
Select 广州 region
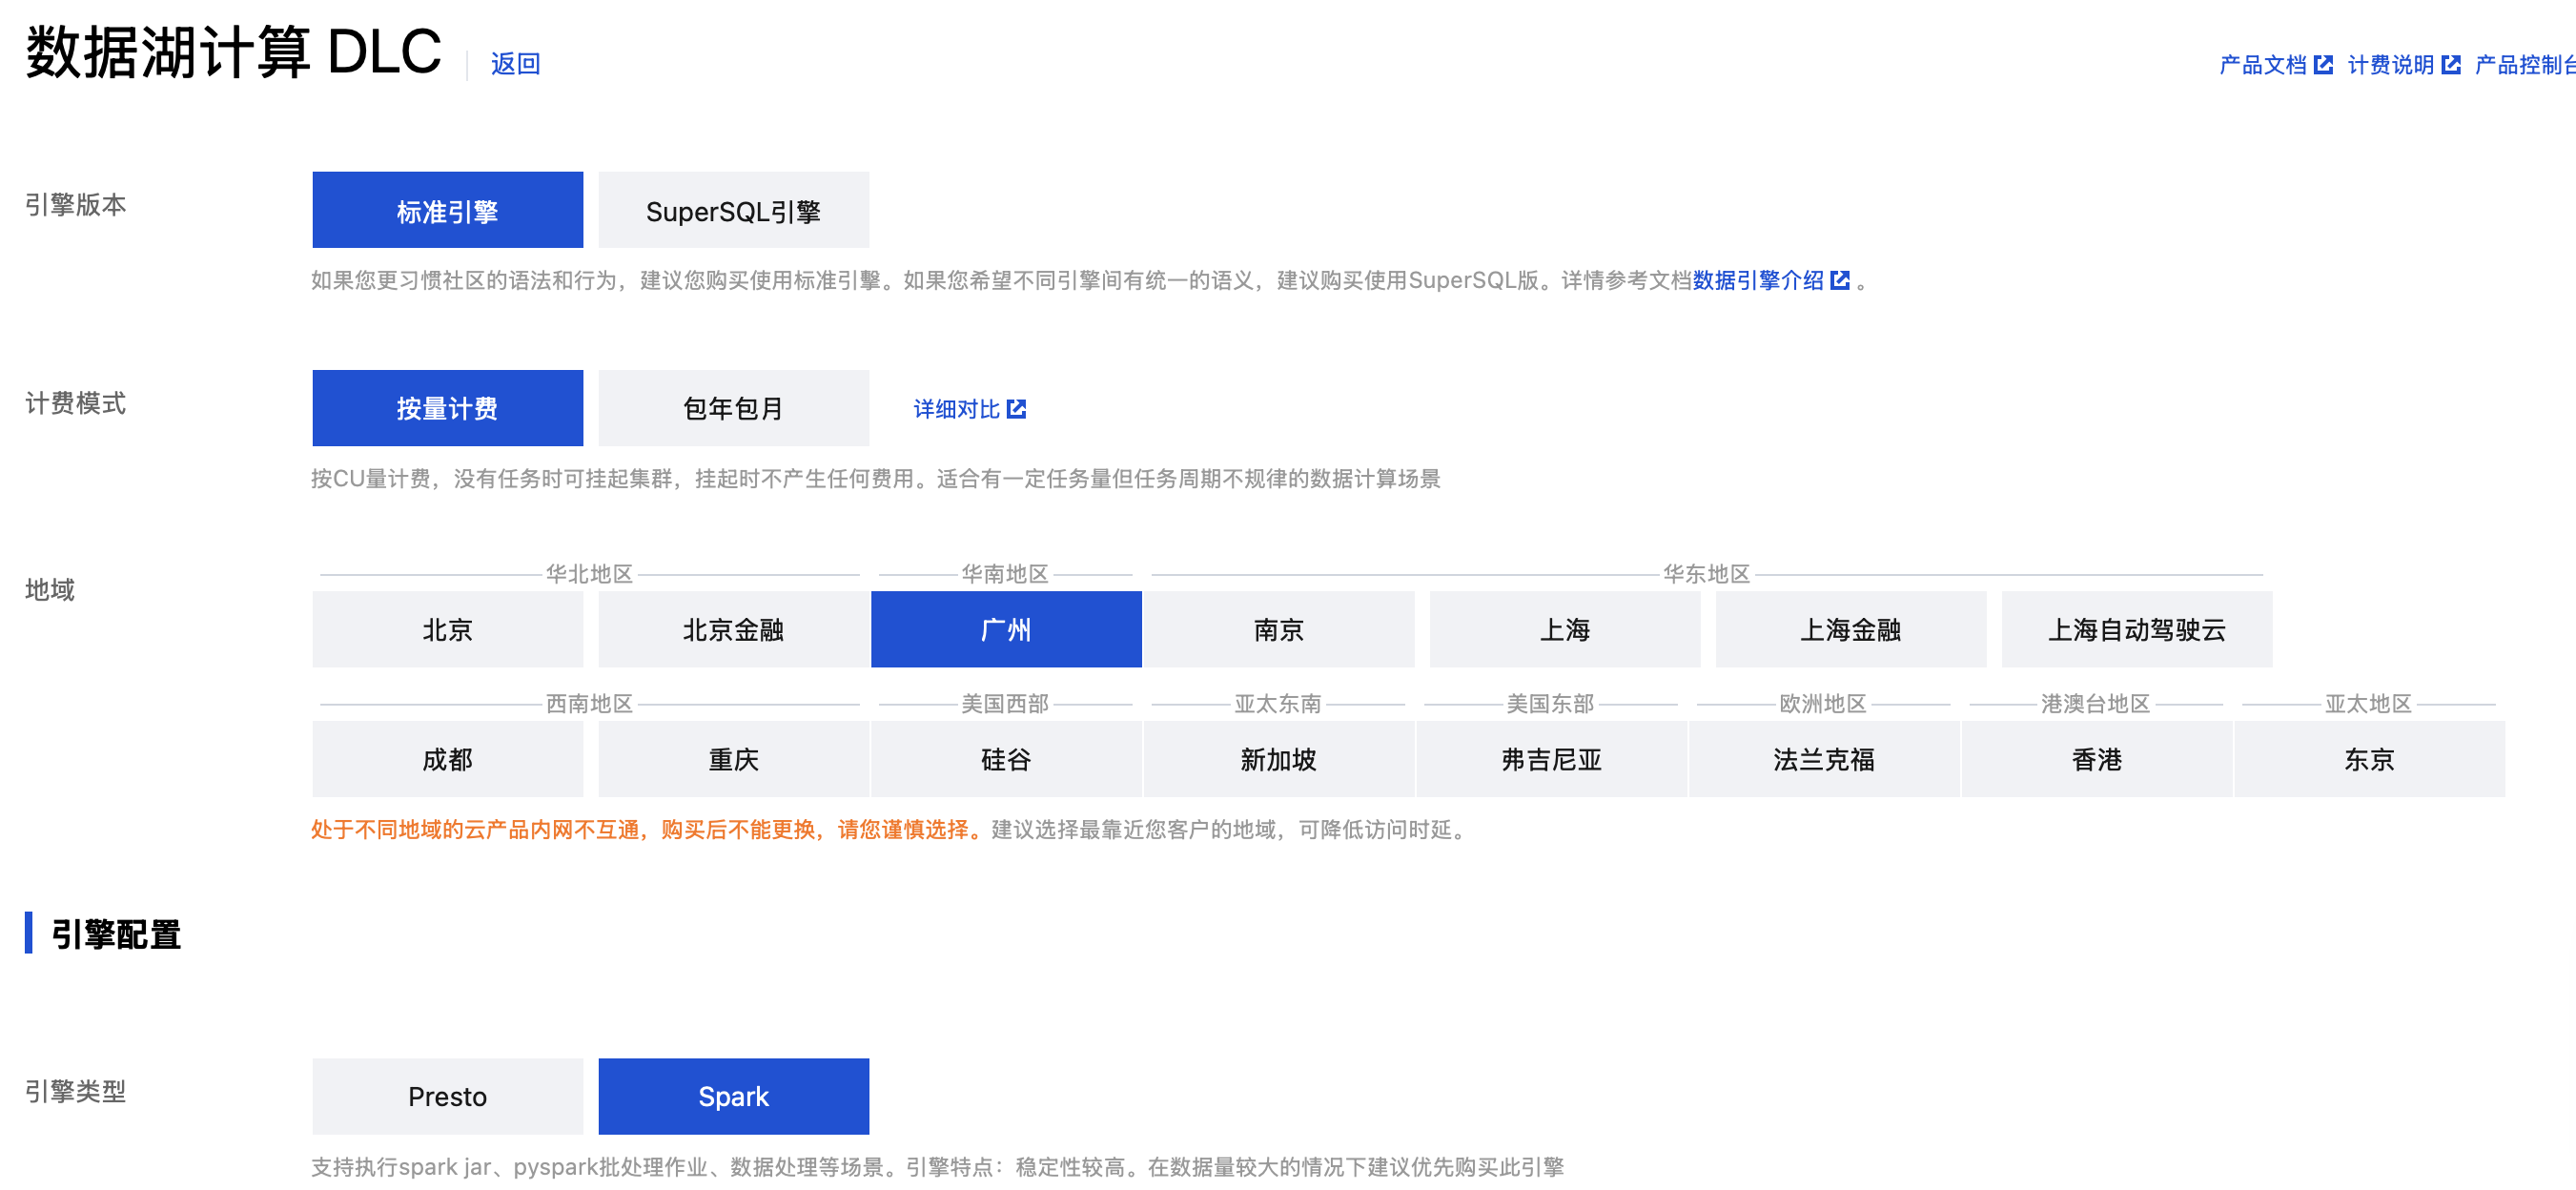click(x=1006, y=629)
